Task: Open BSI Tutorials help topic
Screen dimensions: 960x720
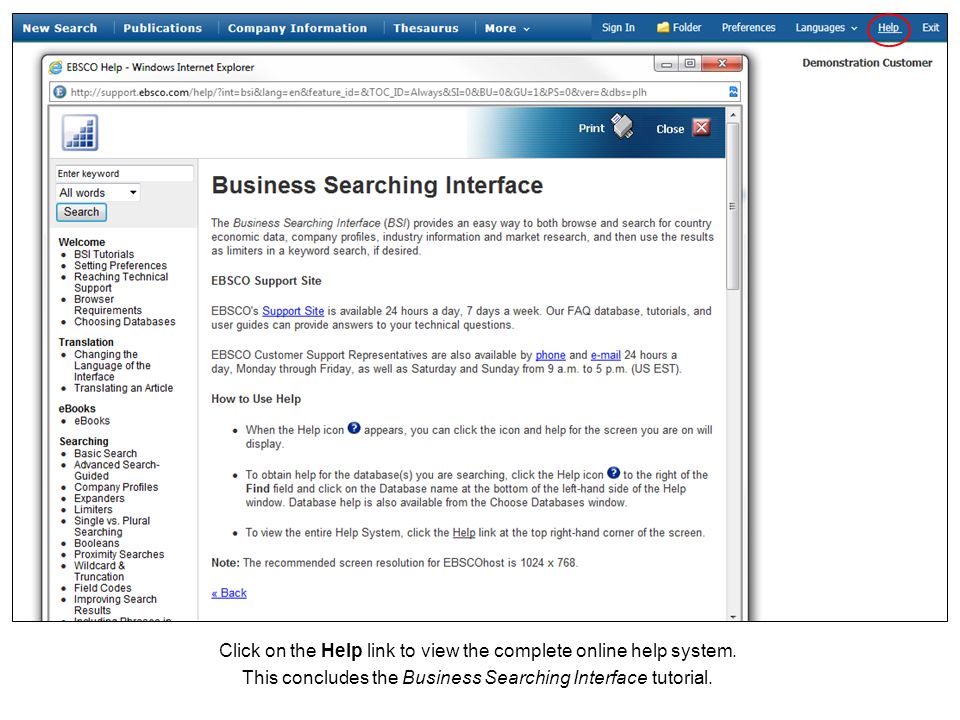Action: pyautogui.click(x=104, y=254)
